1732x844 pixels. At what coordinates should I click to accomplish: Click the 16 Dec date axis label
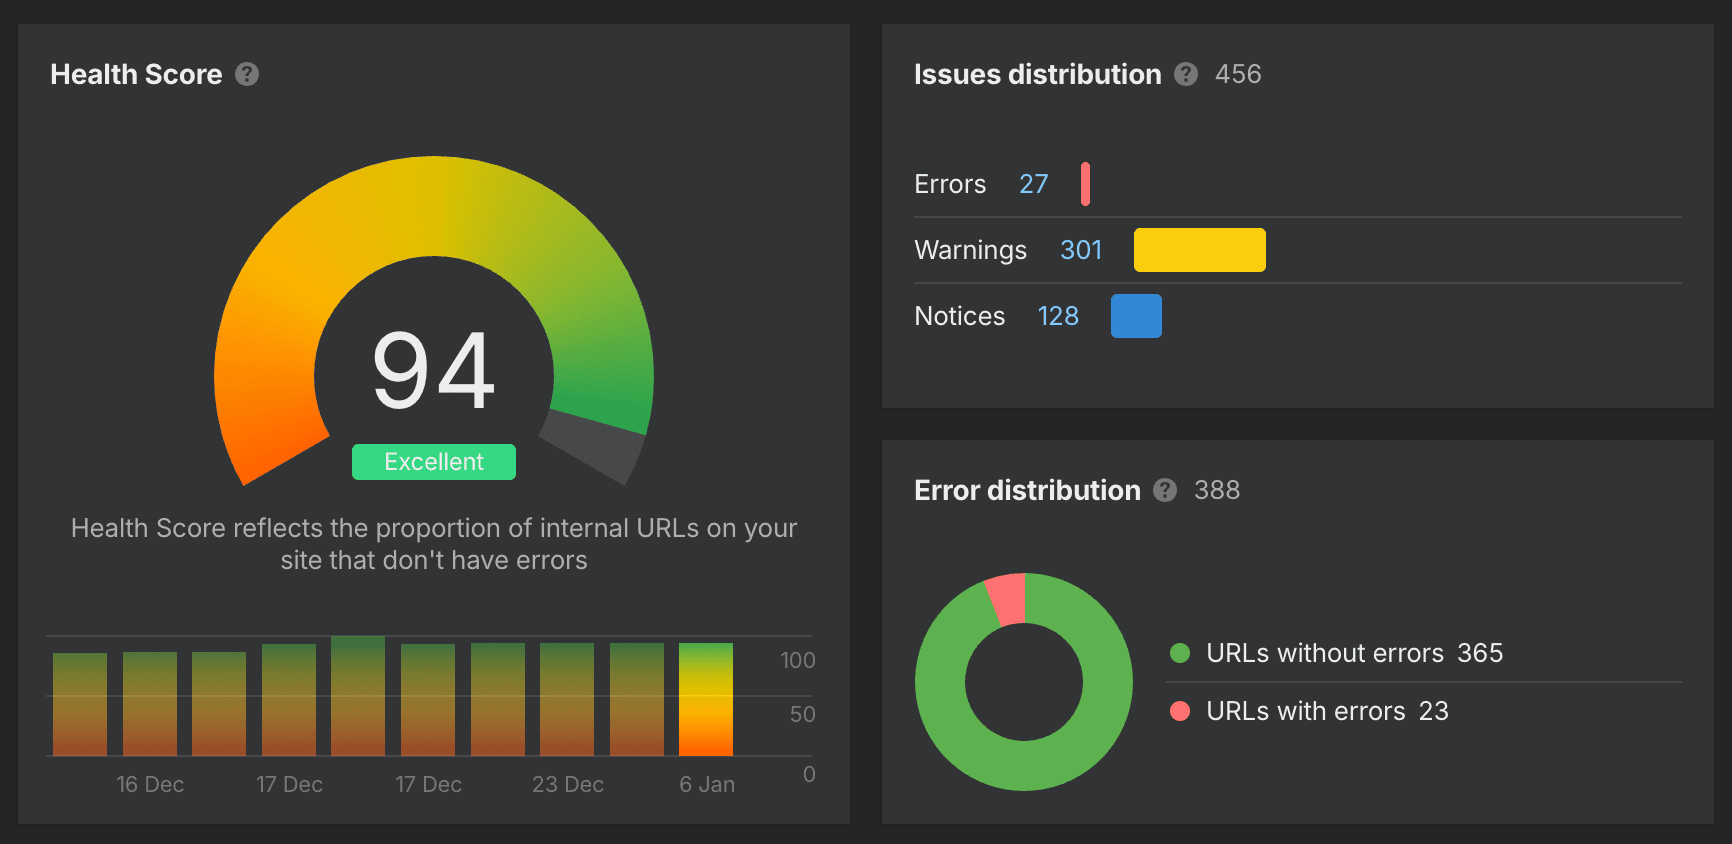pyautogui.click(x=150, y=784)
